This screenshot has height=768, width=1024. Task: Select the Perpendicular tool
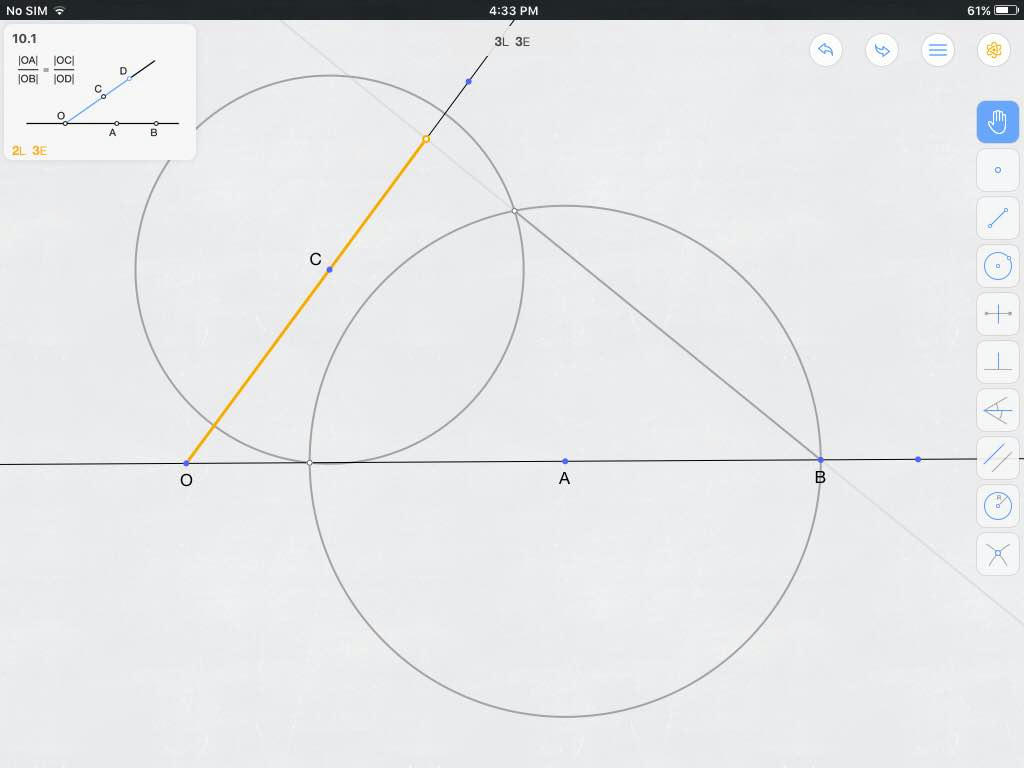point(997,362)
